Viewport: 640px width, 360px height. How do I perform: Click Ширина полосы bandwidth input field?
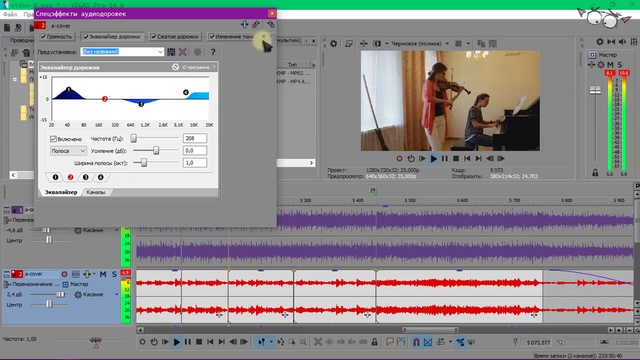(x=195, y=163)
